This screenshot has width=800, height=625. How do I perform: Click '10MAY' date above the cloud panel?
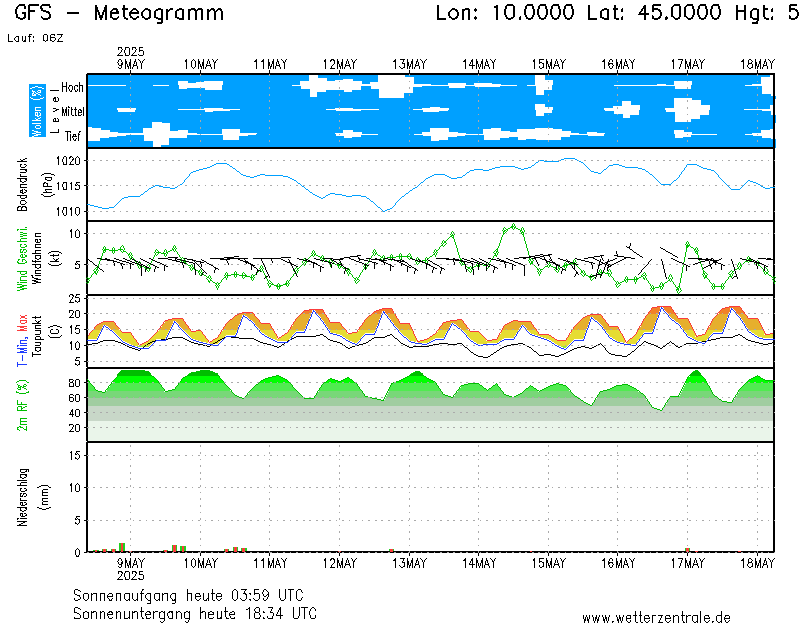click(201, 64)
